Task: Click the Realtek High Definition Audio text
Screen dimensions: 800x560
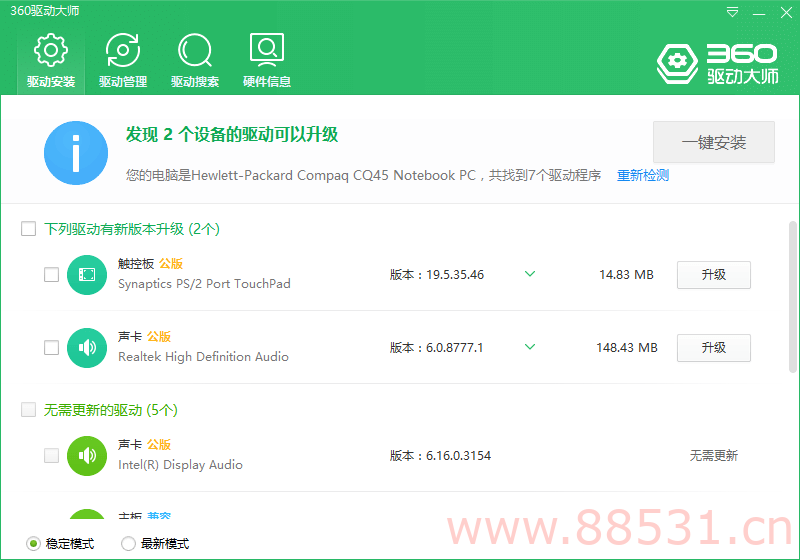Action: click(x=203, y=357)
